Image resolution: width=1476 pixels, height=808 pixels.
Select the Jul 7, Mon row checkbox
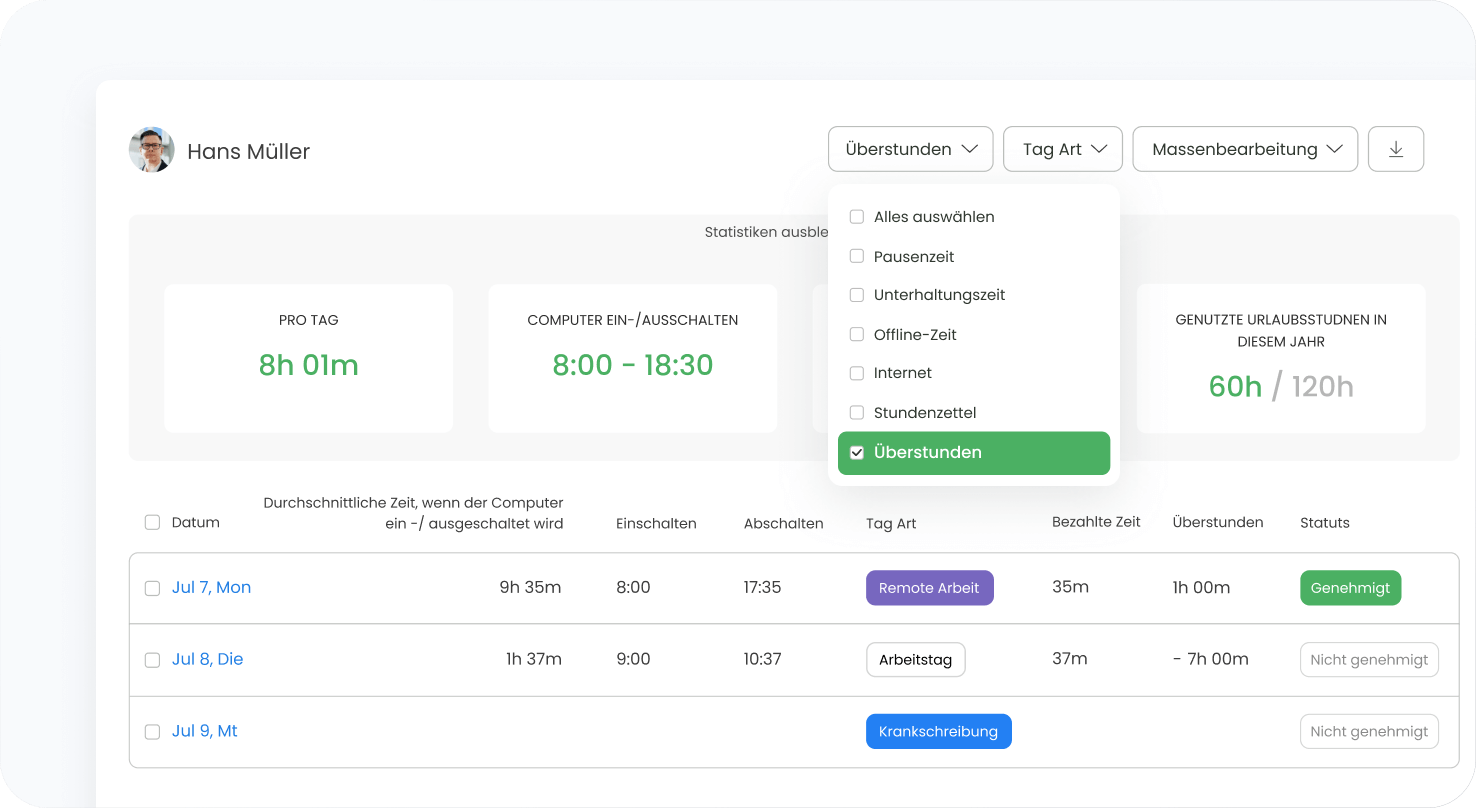click(152, 588)
